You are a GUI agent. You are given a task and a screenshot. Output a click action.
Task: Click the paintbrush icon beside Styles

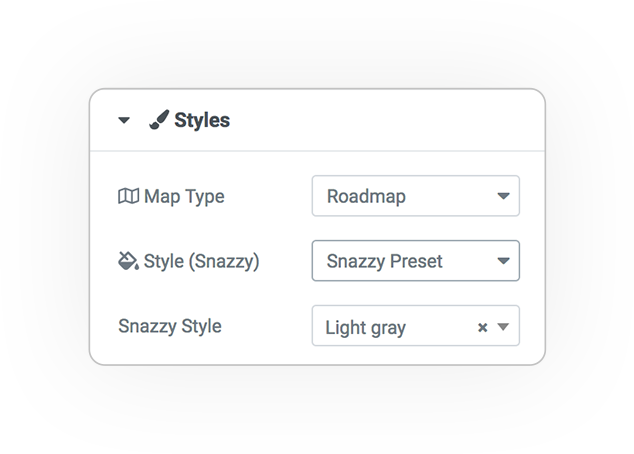coord(159,120)
